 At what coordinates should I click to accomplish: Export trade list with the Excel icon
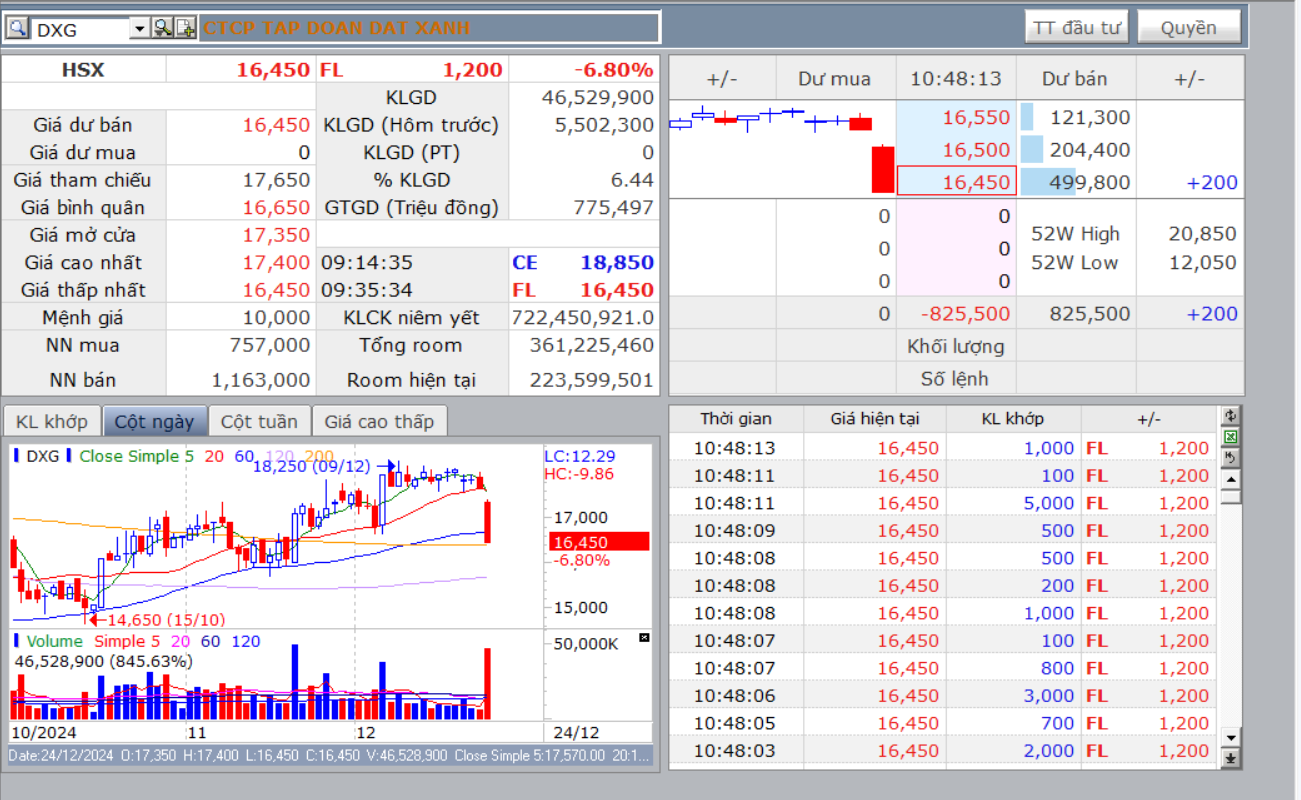point(1231,436)
